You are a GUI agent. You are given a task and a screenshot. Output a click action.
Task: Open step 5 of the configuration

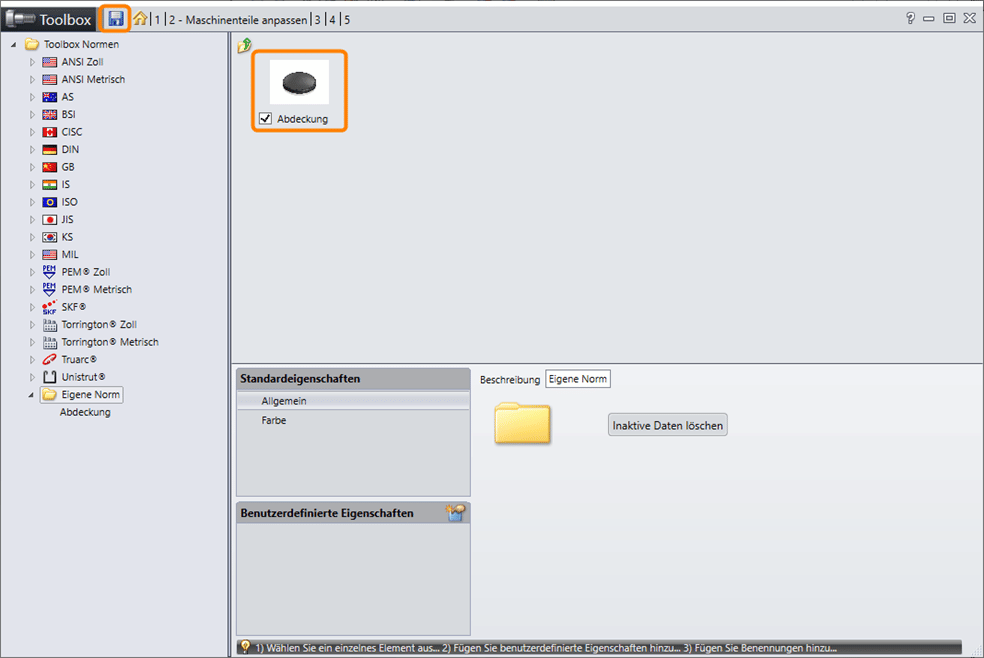click(346, 19)
